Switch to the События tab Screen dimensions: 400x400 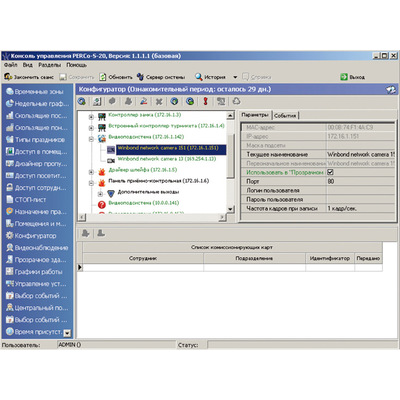285,115
